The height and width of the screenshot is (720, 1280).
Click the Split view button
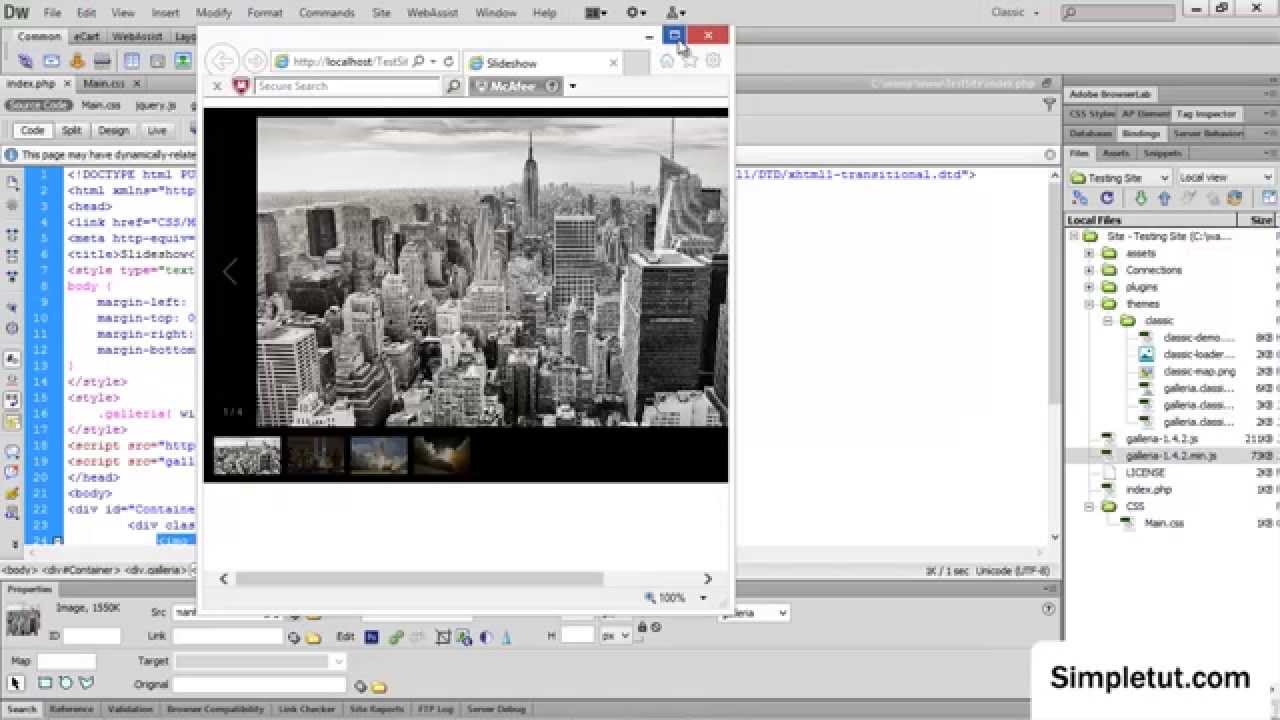click(x=71, y=130)
